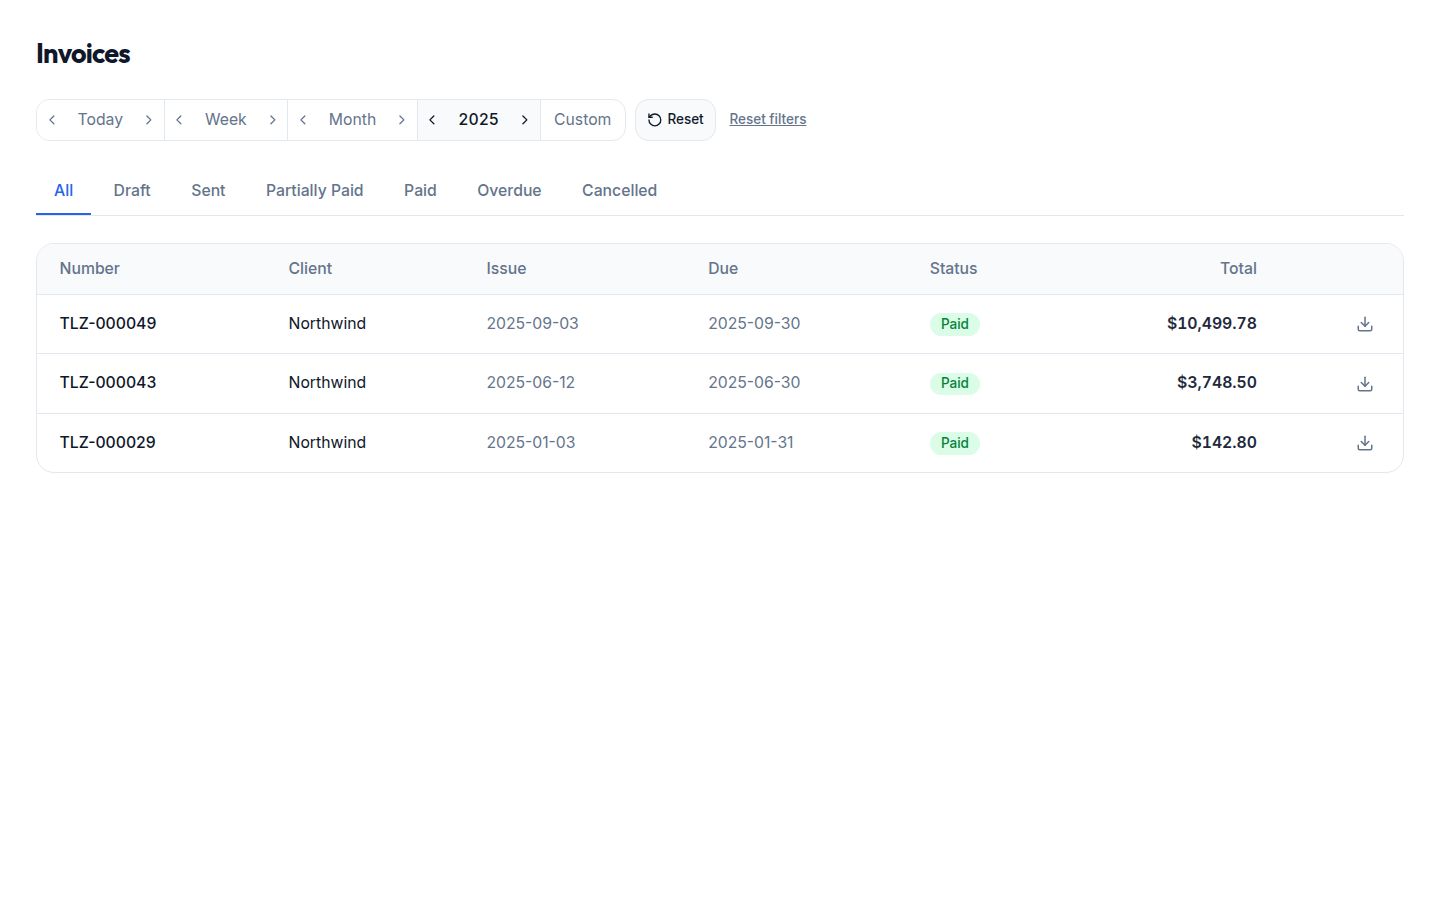Image resolution: width=1440 pixels, height=900 pixels.
Task: Click issue date 2025-01-03
Action: tap(531, 443)
